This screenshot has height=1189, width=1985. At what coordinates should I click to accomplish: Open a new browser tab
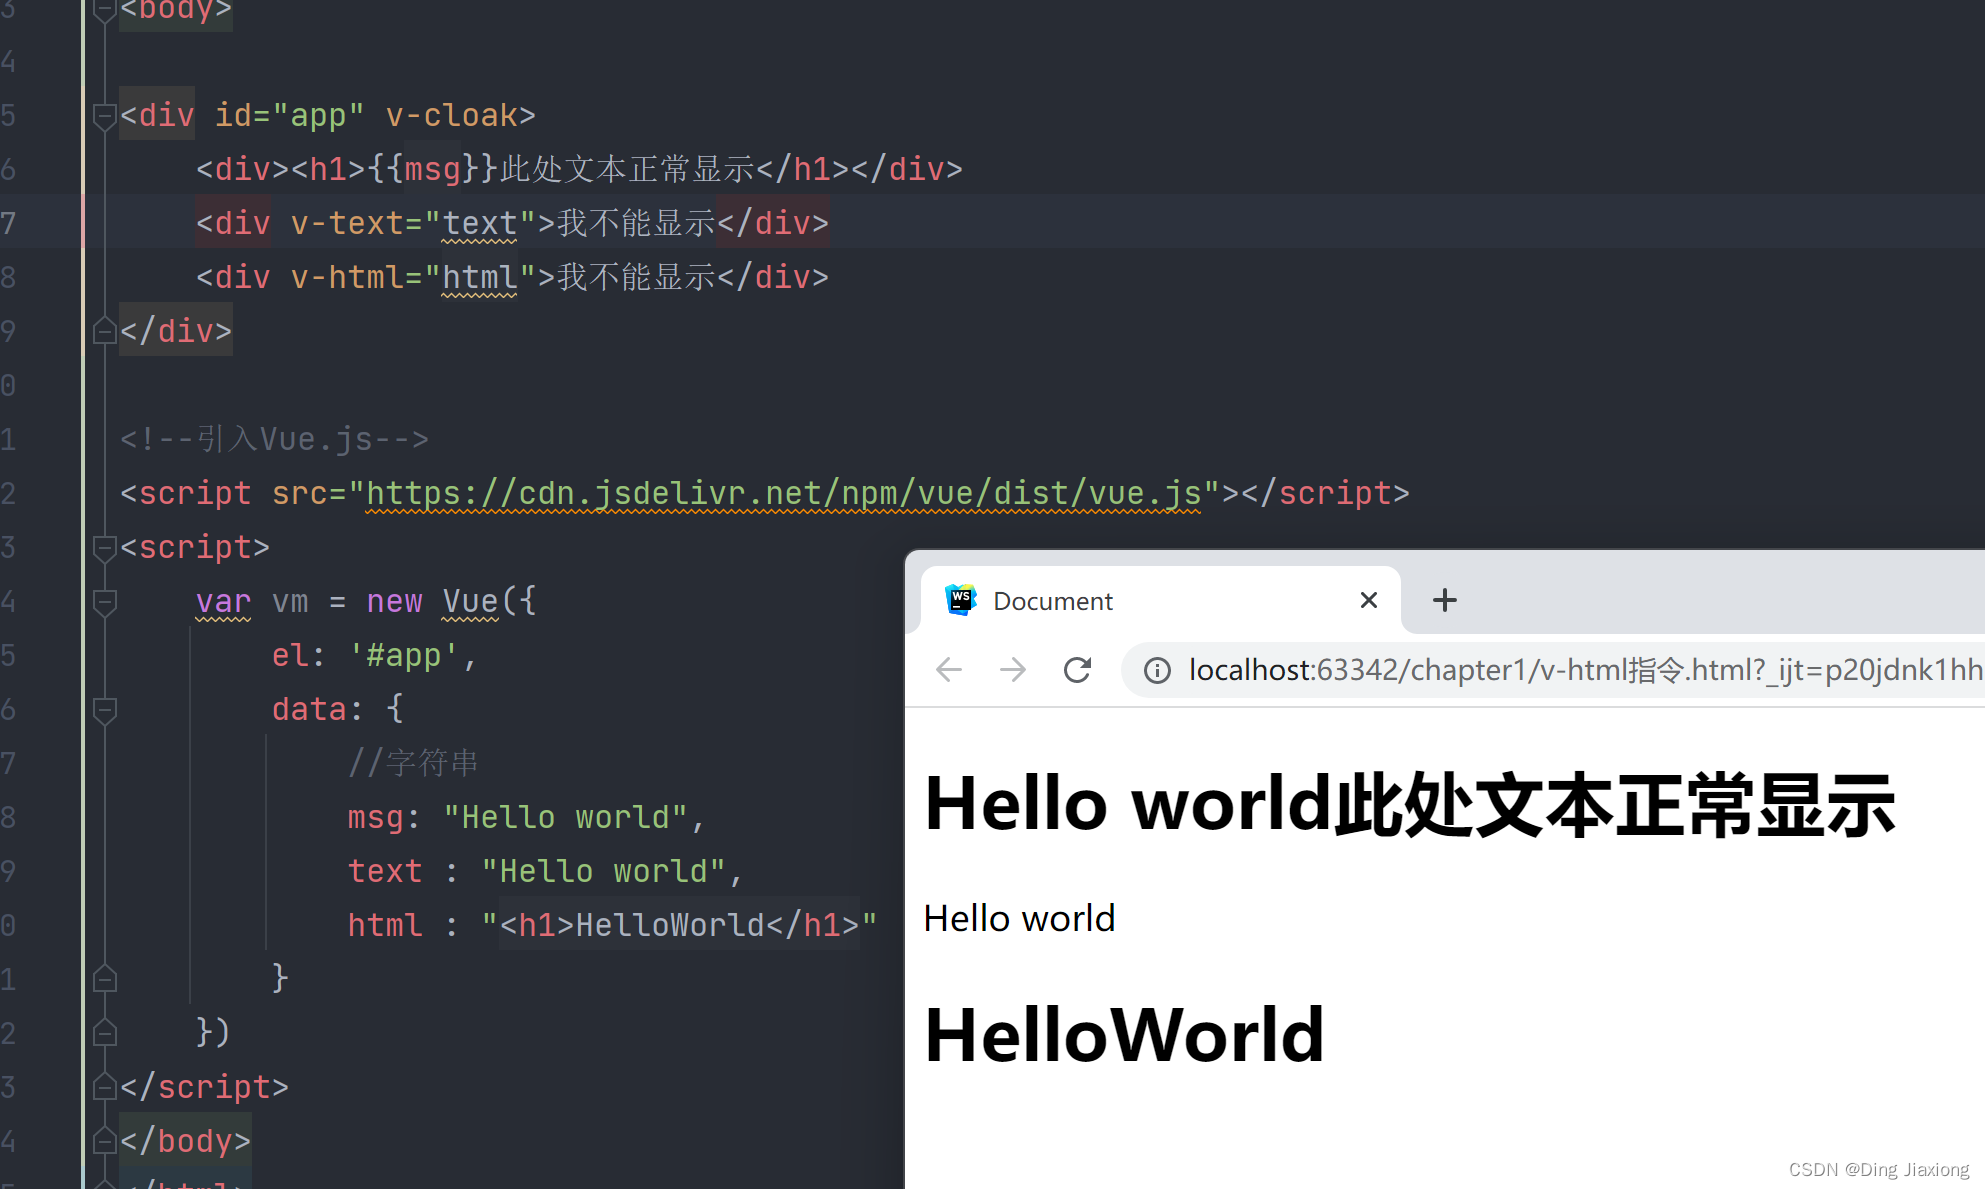click(x=1444, y=600)
